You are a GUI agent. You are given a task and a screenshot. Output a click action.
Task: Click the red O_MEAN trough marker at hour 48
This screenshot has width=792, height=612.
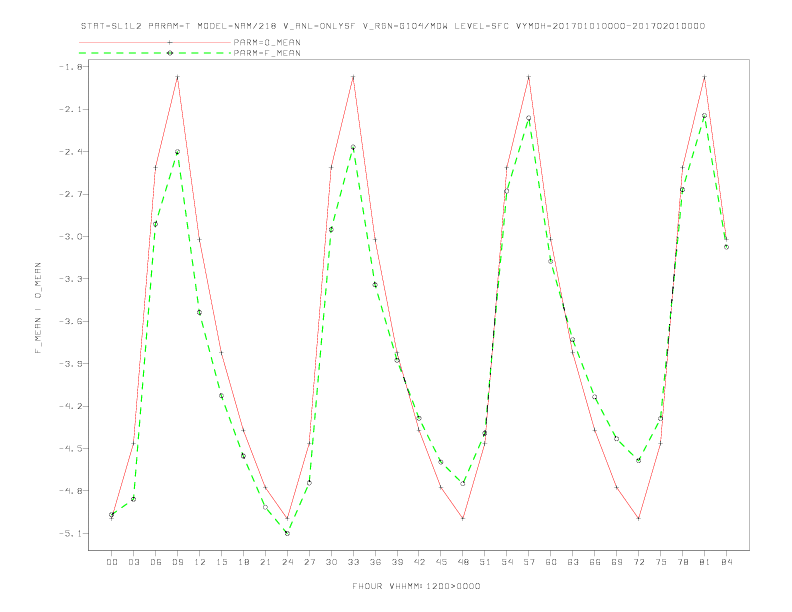pyautogui.click(x=463, y=519)
